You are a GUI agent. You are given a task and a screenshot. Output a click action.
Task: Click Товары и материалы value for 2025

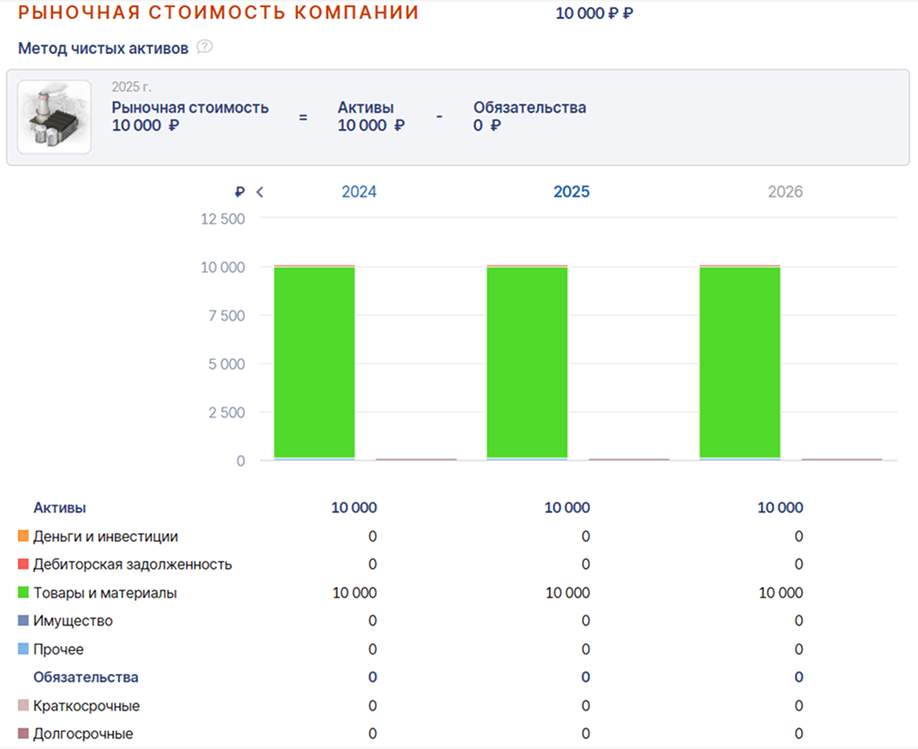568,593
